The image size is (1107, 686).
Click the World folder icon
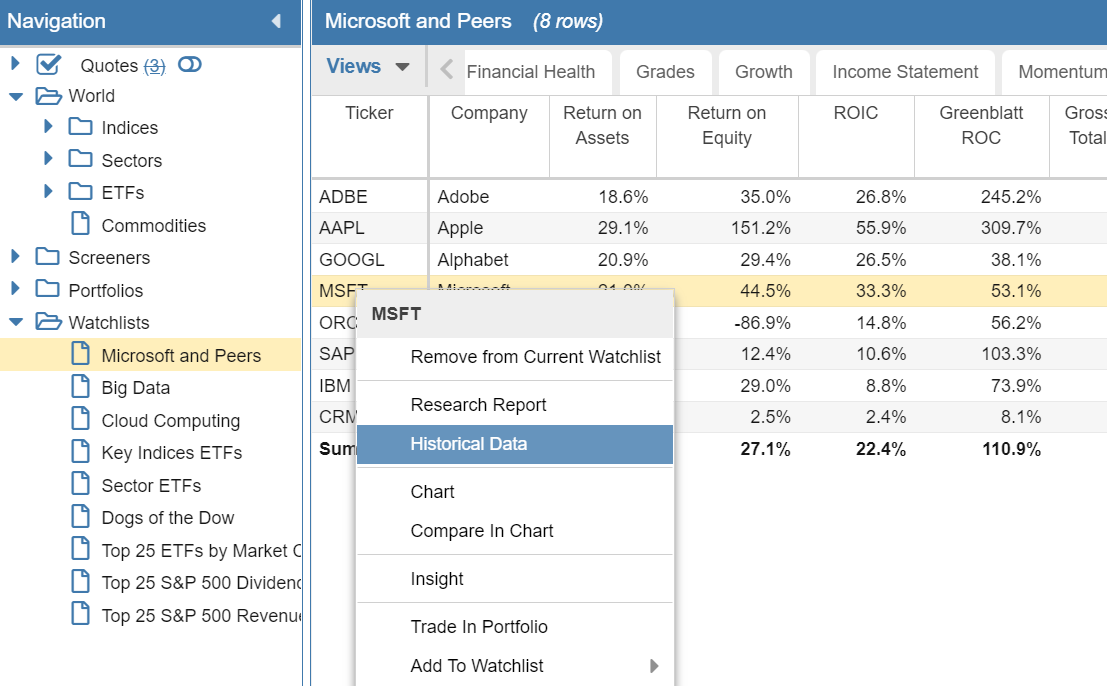(49, 95)
